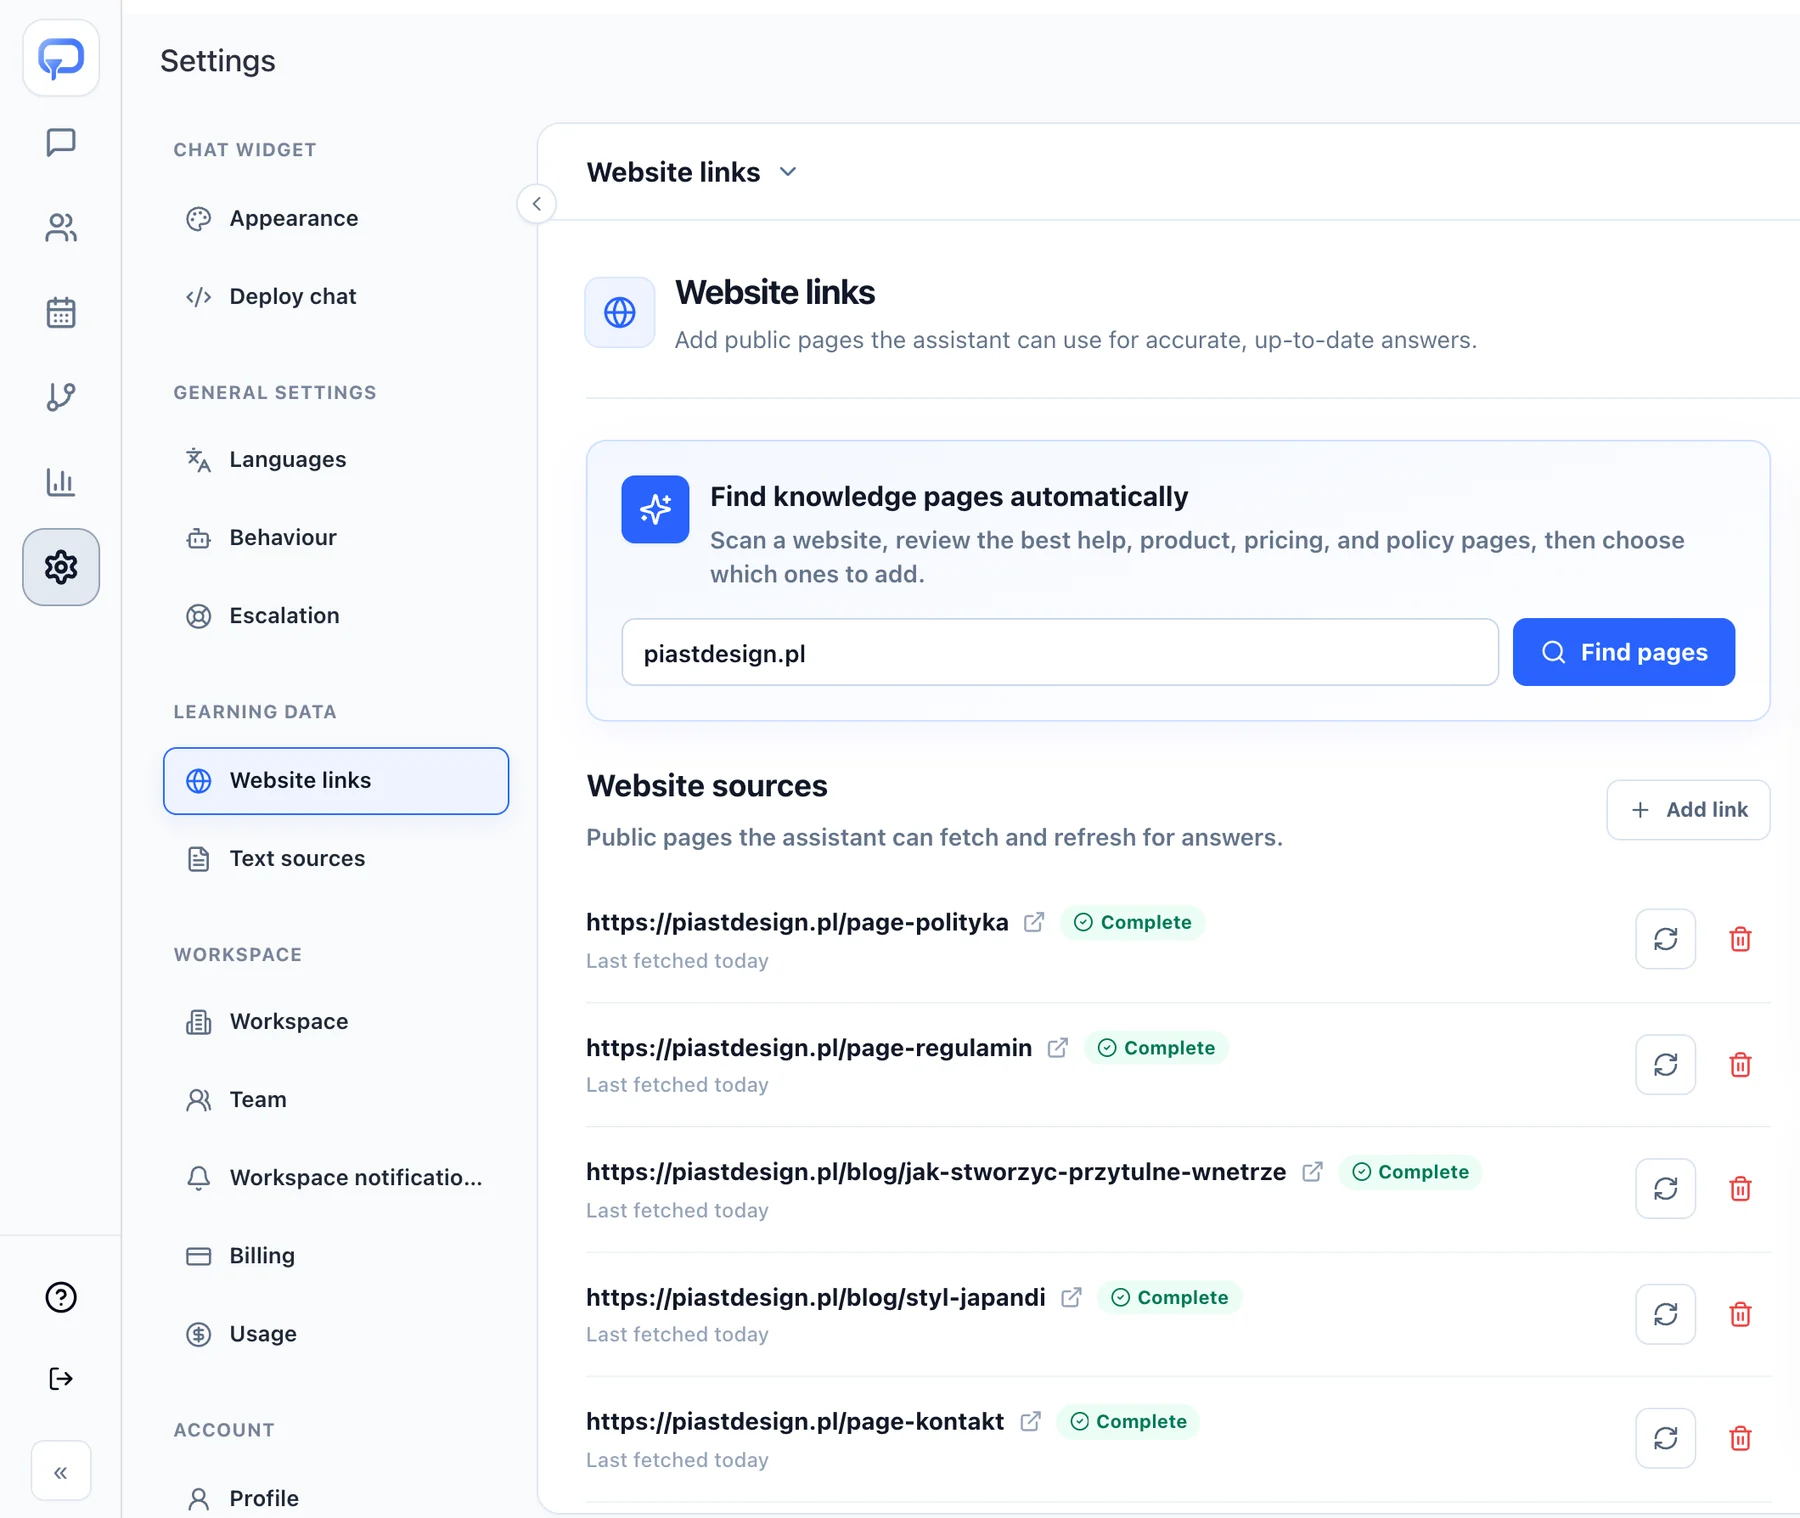Open Behaviour settings
This screenshot has height=1518, width=1800.
336,537
